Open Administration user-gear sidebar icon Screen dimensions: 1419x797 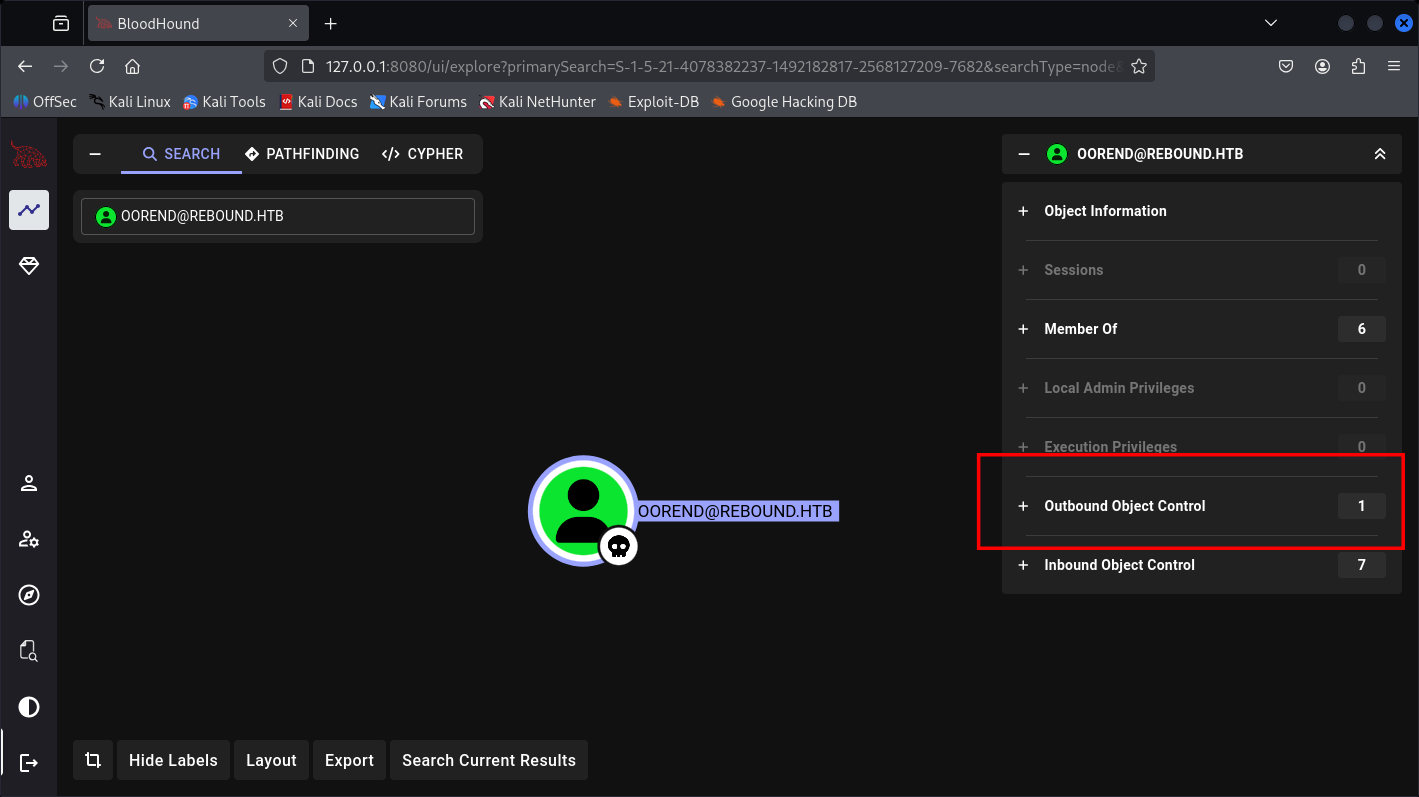tap(29, 540)
